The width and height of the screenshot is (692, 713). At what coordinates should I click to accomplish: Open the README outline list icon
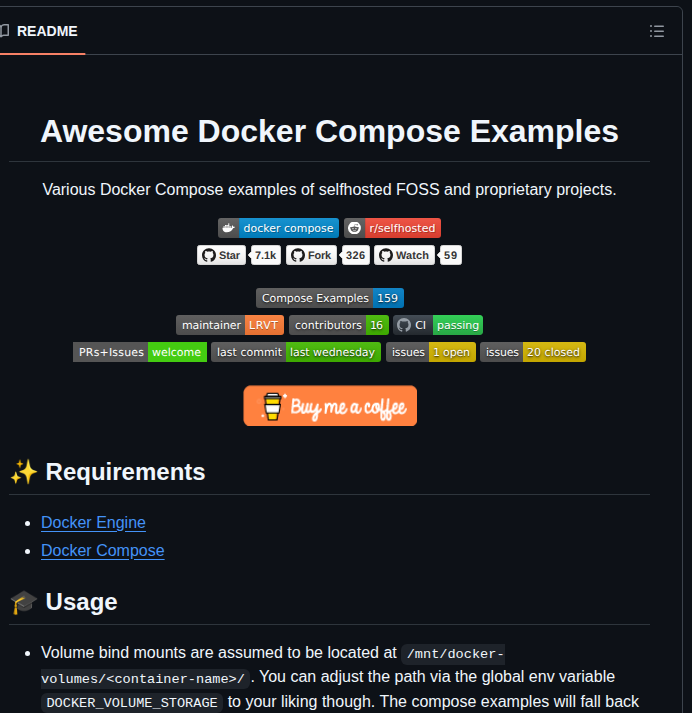(x=657, y=31)
